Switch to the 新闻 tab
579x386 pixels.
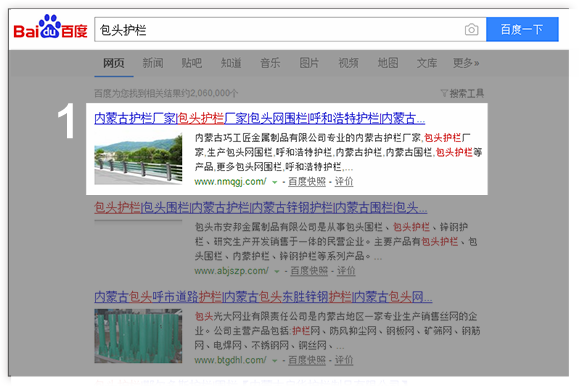153,63
